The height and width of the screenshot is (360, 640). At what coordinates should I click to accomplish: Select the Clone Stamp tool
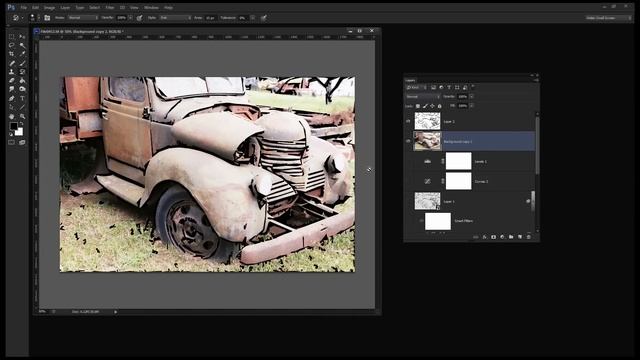[x=12, y=72]
